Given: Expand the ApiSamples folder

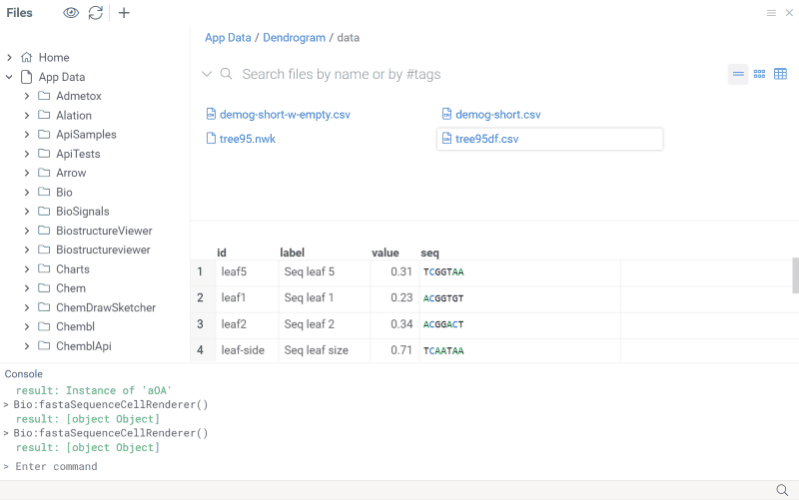Looking at the screenshot, I should [26, 135].
